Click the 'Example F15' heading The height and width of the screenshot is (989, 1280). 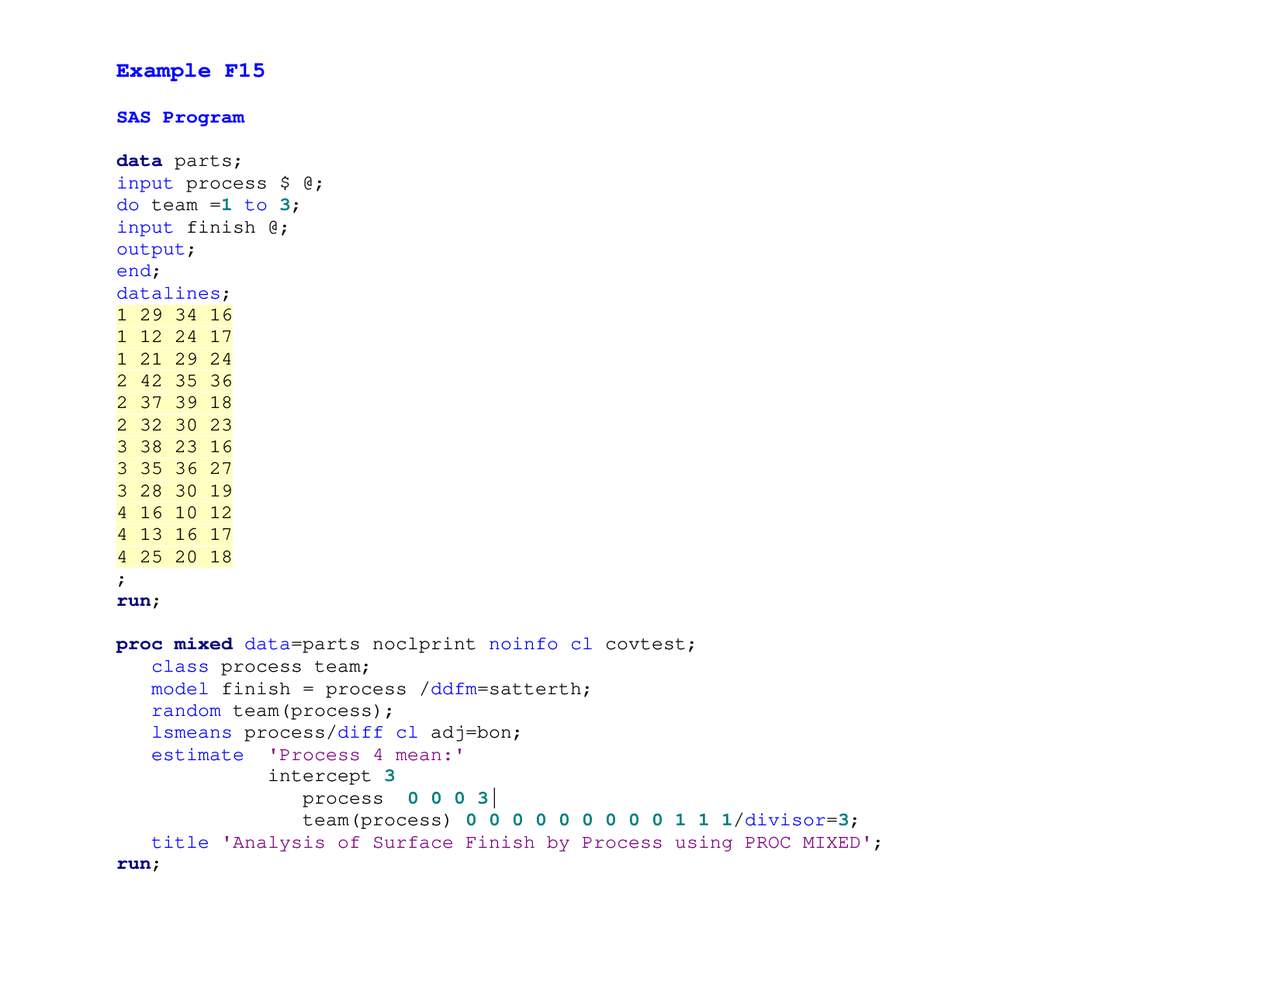[x=190, y=71]
